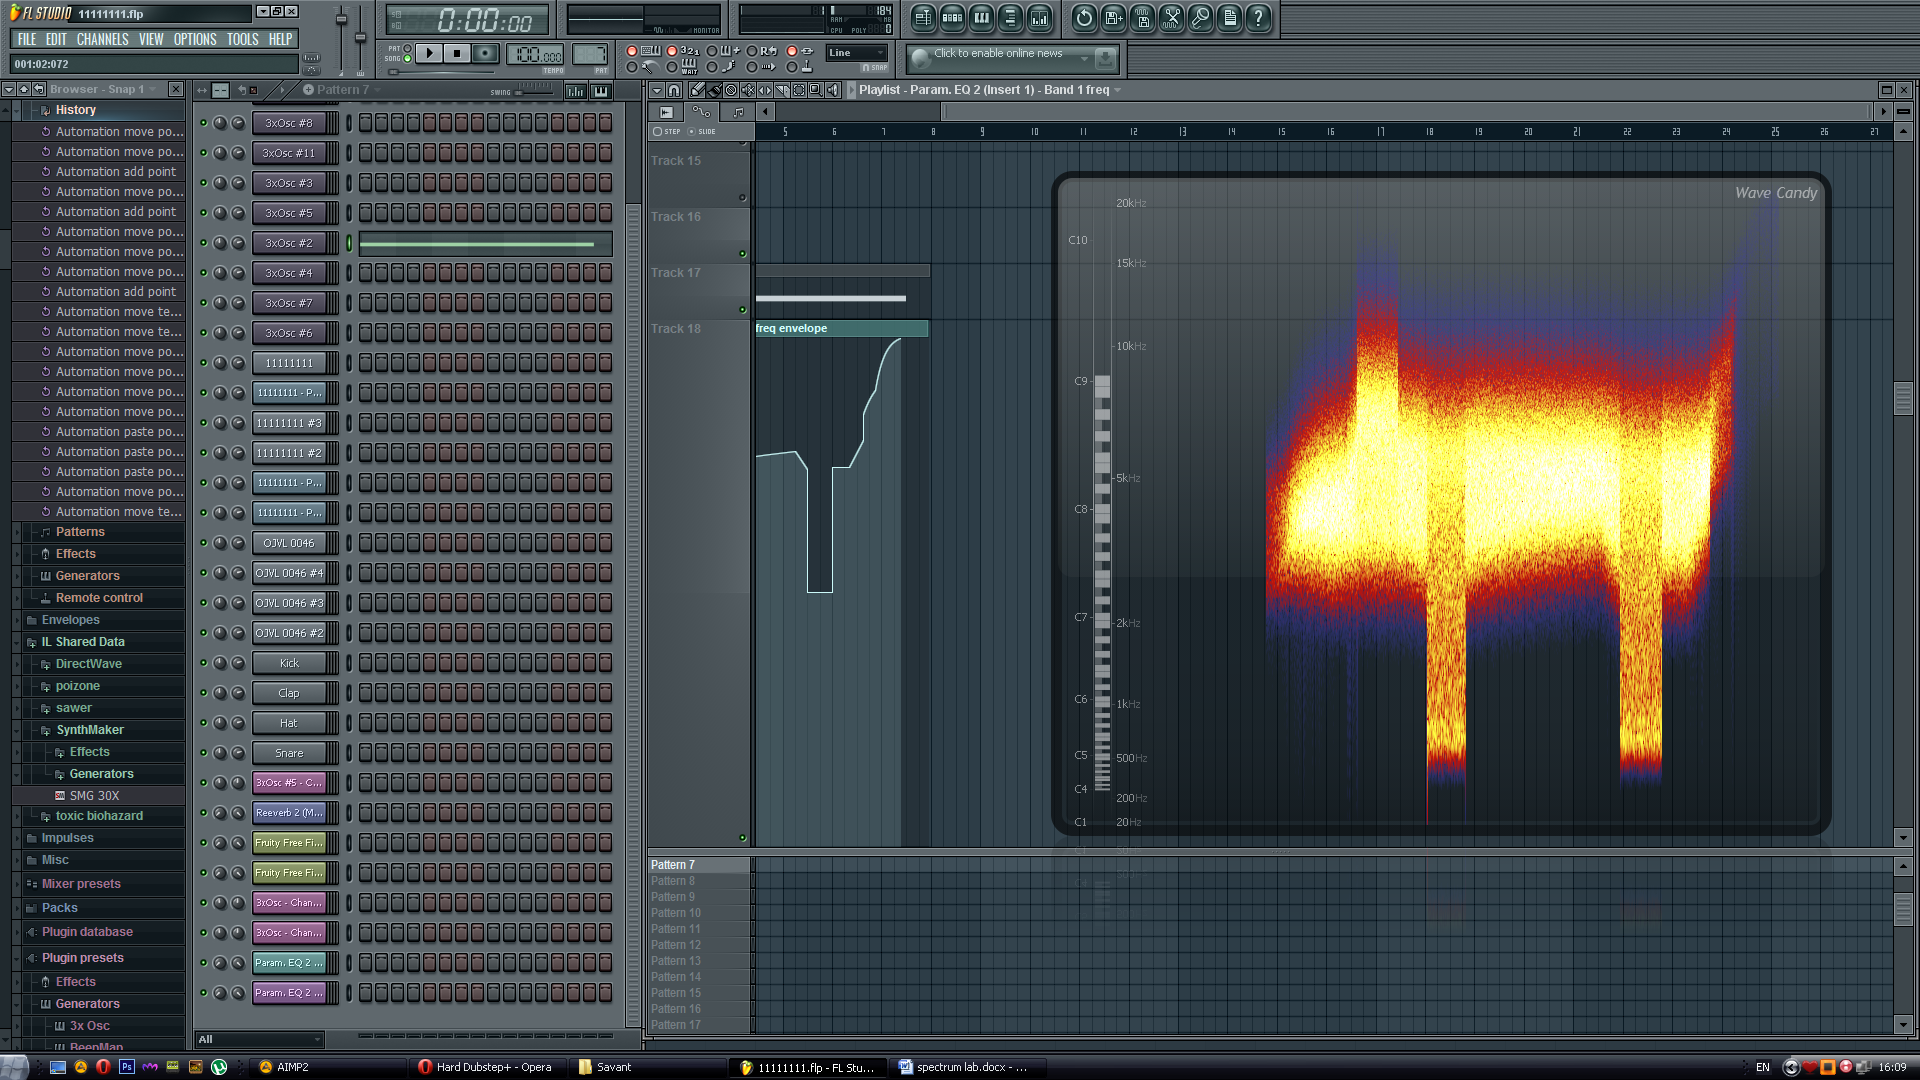This screenshot has width=1920, height=1080.
Task: Open the playlist title dropdown arrow
Action: click(x=1118, y=90)
